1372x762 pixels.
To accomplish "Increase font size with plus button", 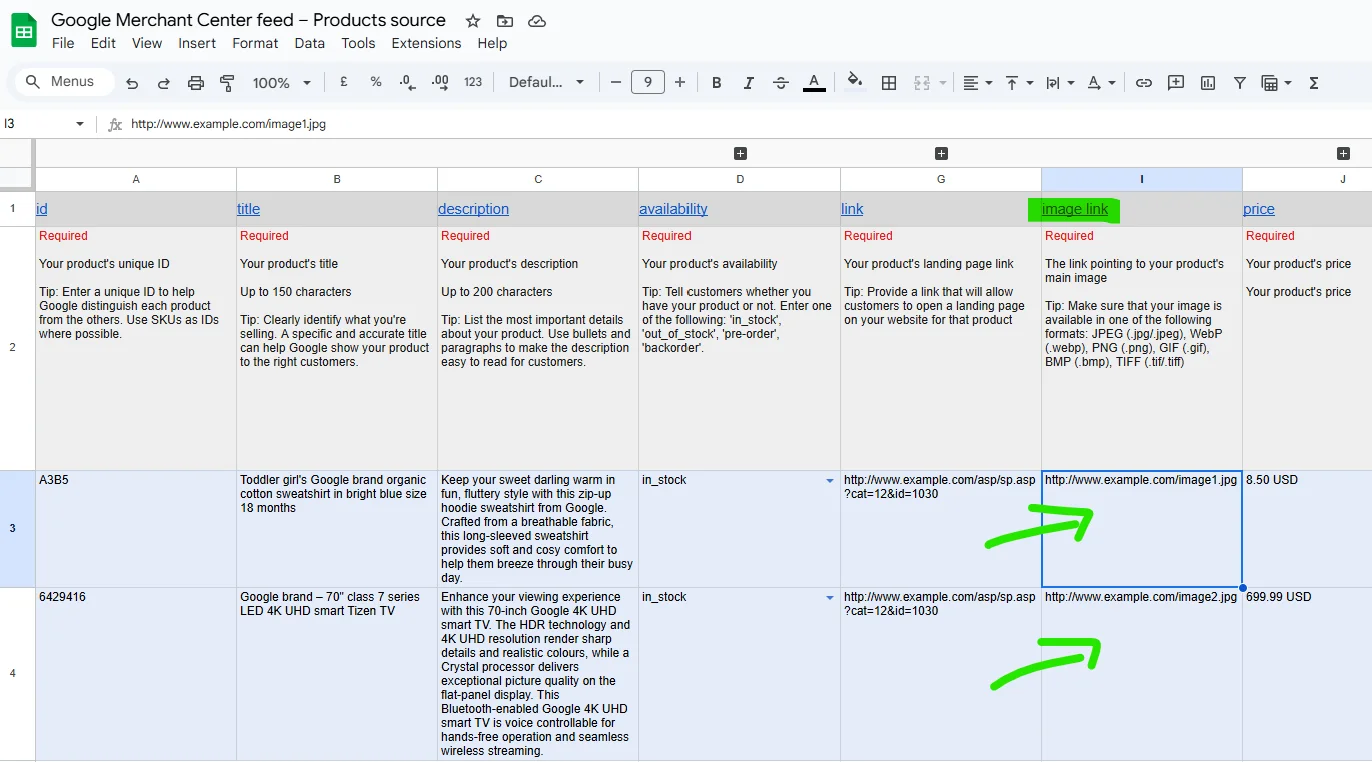I will (x=680, y=82).
